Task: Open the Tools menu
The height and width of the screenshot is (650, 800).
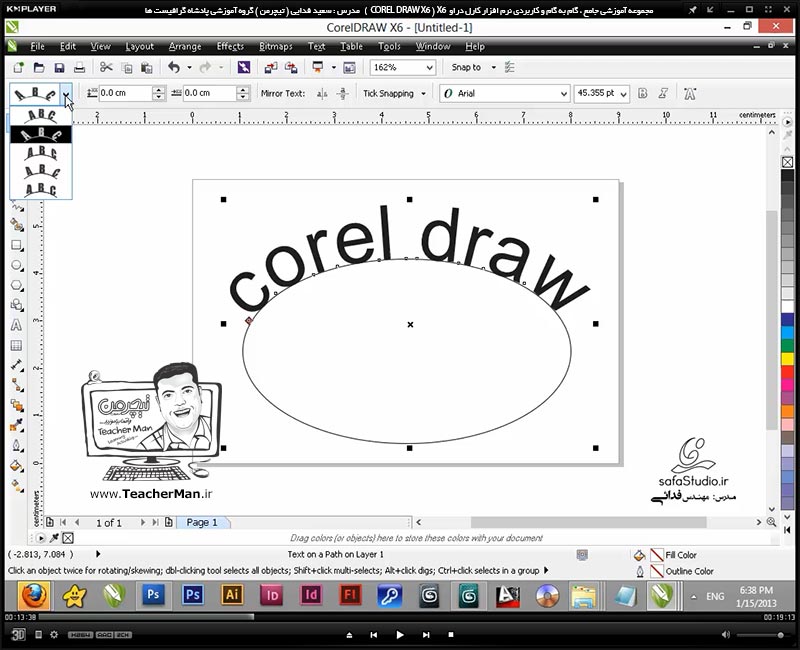Action: click(389, 46)
